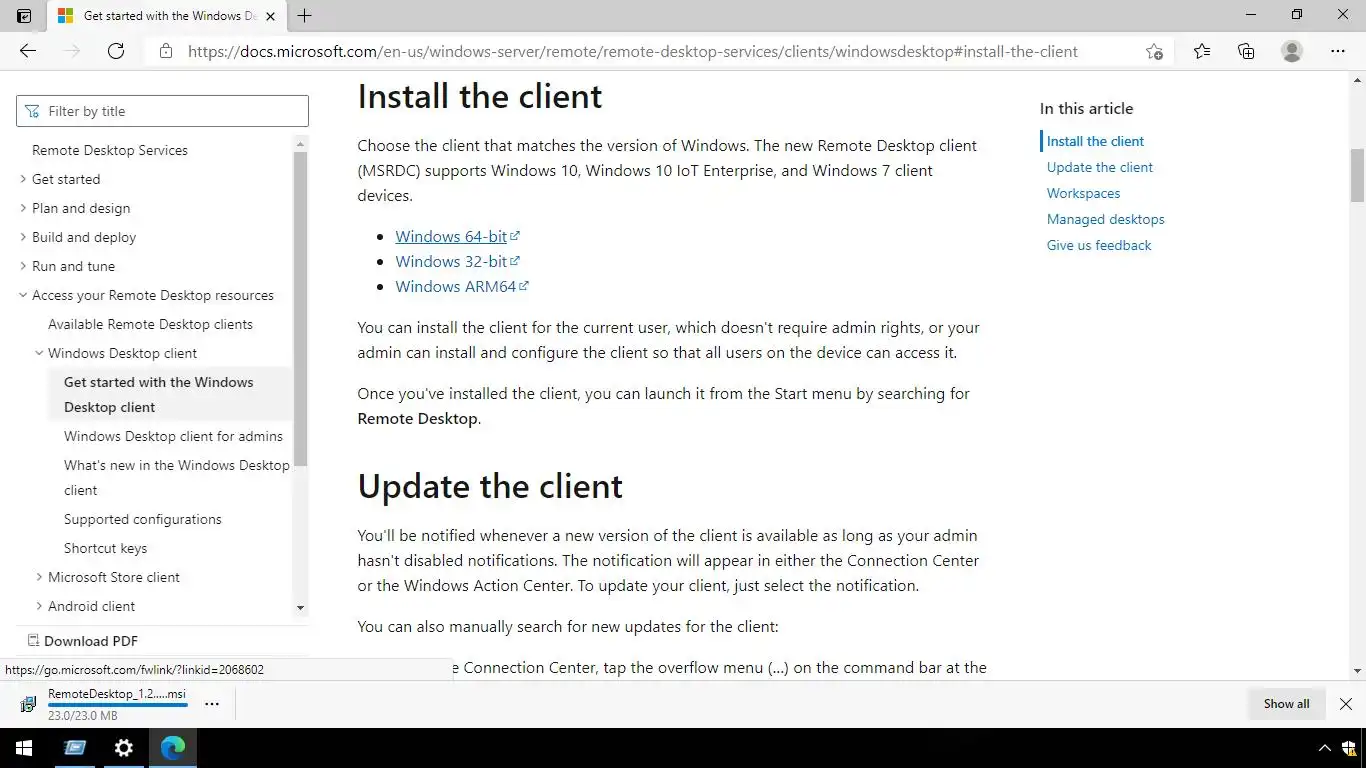Jump to Update the client section

(1099, 167)
